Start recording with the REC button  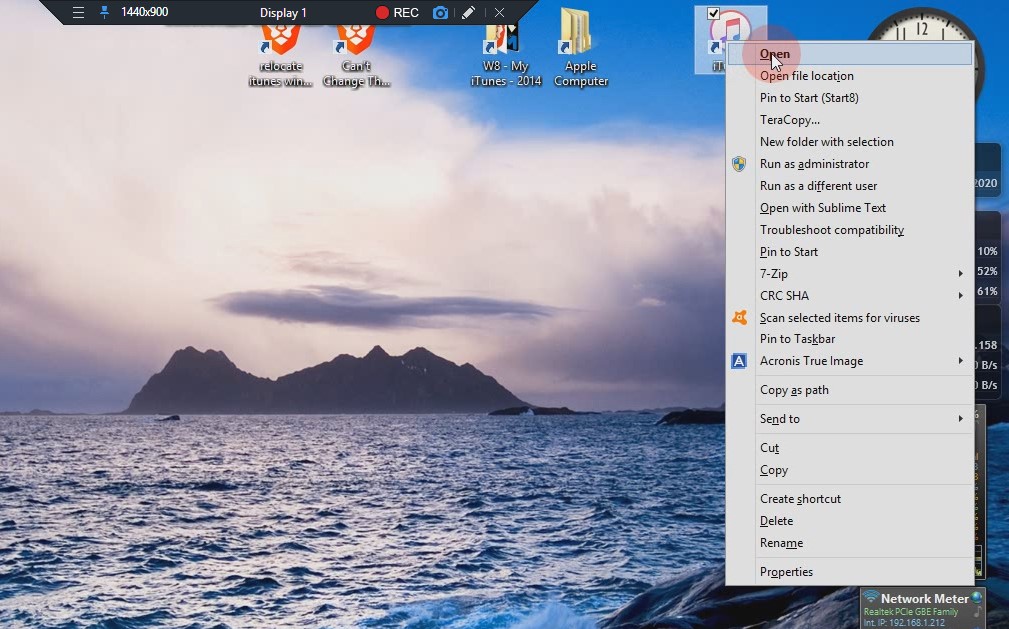click(397, 13)
